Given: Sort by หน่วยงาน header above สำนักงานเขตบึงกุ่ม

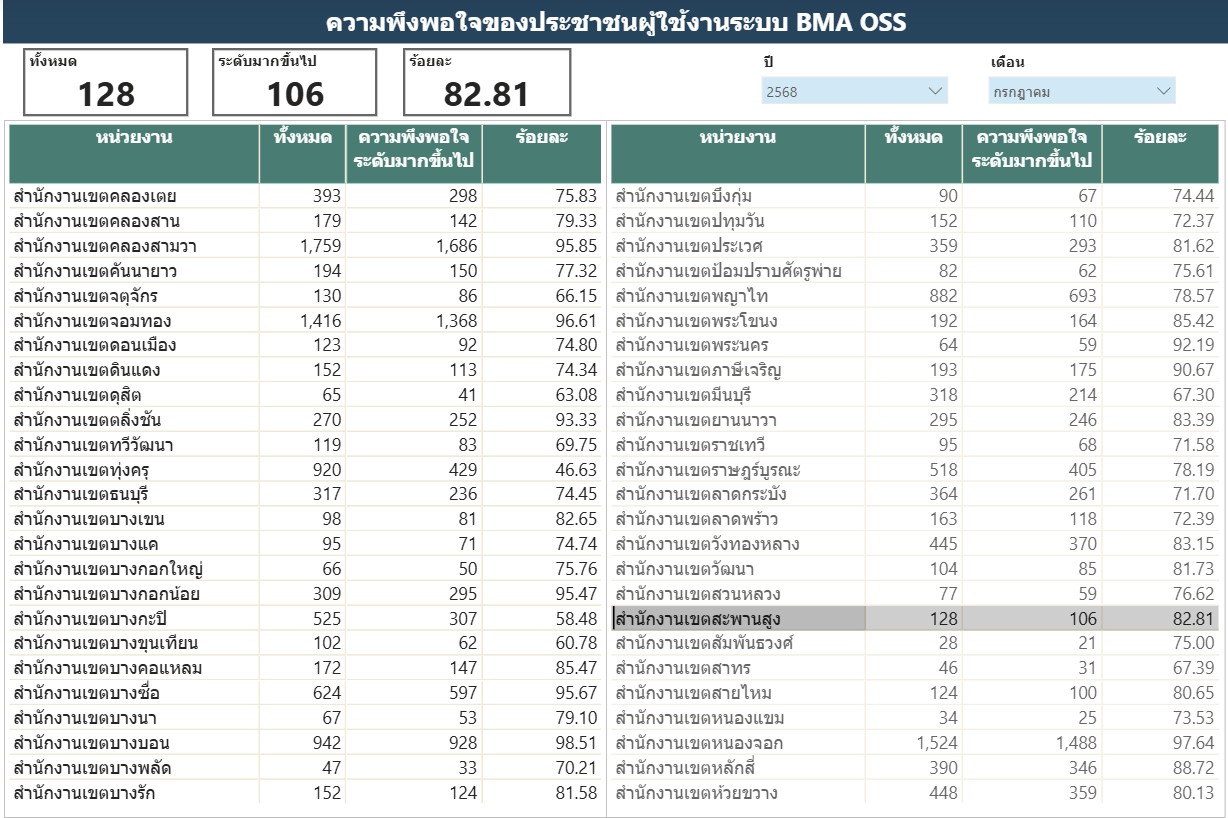Looking at the screenshot, I should coord(737,153).
